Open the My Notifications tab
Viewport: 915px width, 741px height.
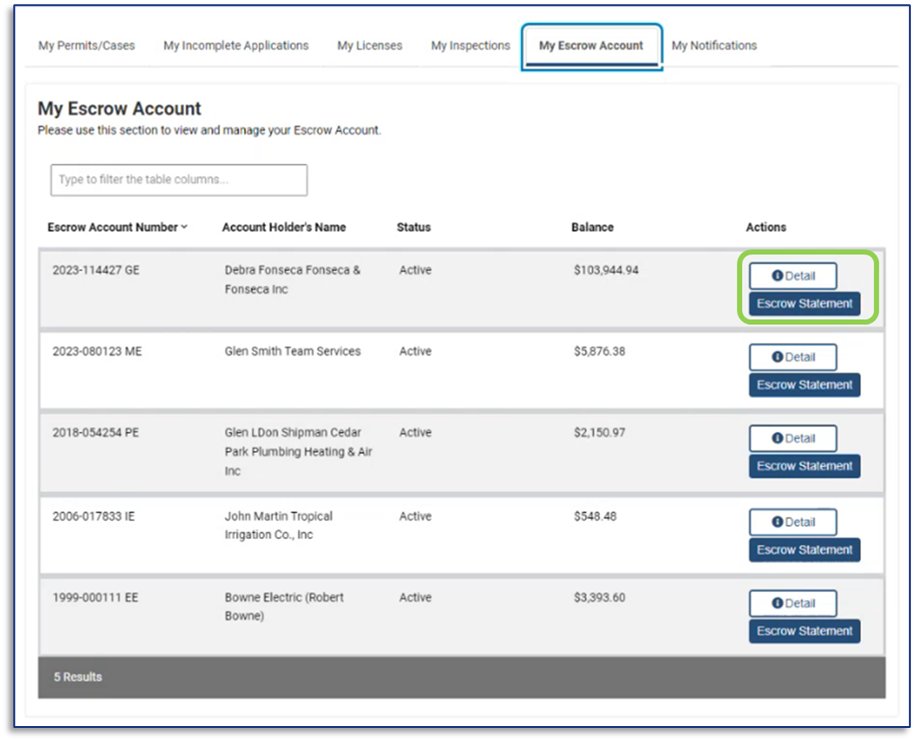click(x=714, y=45)
